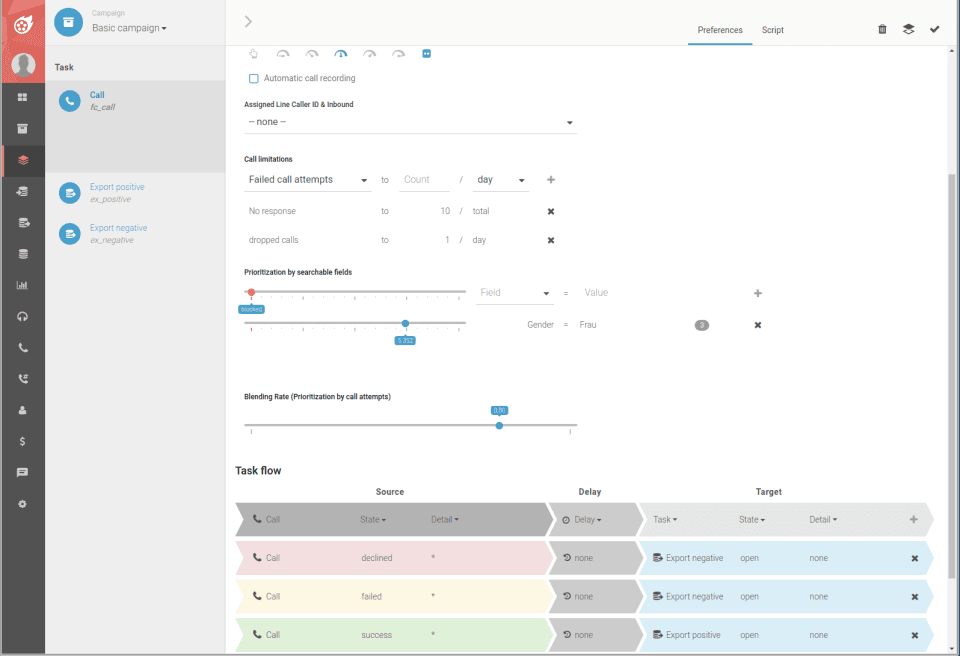The image size is (960, 656).
Task: Click the trash delete icon in header
Action: pyautogui.click(x=882, y=29)
